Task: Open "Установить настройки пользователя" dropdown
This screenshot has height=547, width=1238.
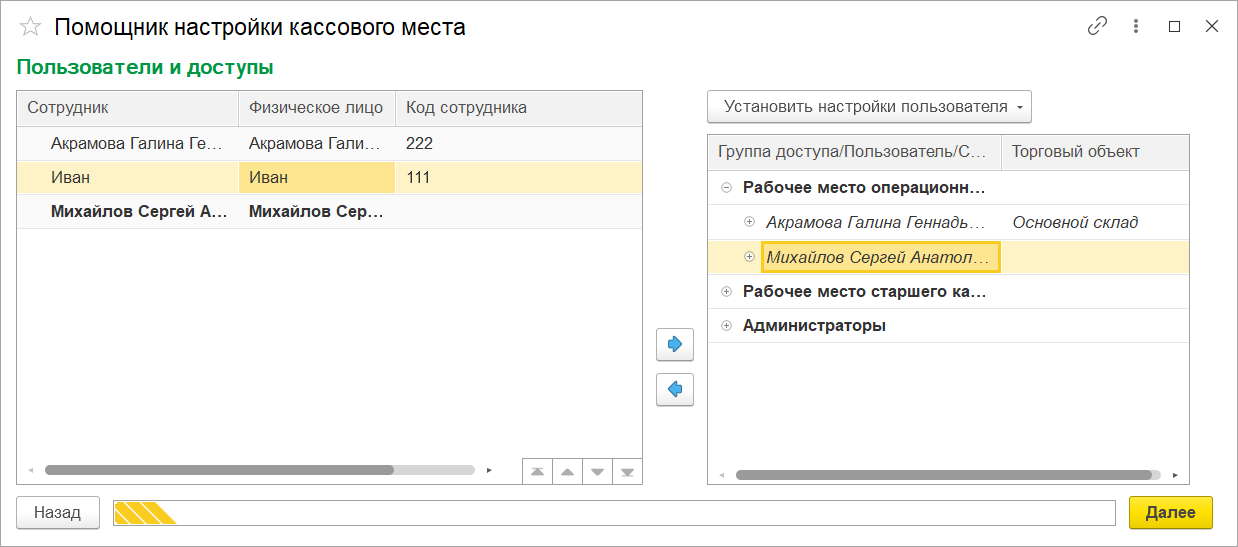Action: pyautogui.click(x=868, y=107)
